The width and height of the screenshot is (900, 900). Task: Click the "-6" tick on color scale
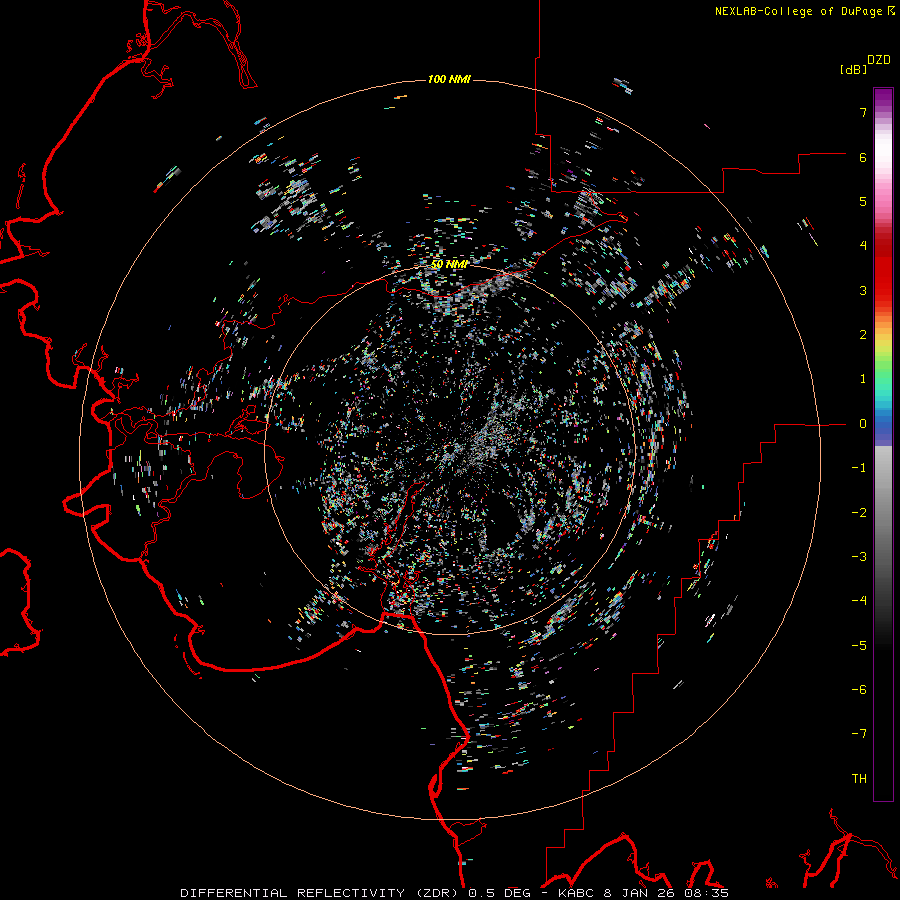click(859, 690)
